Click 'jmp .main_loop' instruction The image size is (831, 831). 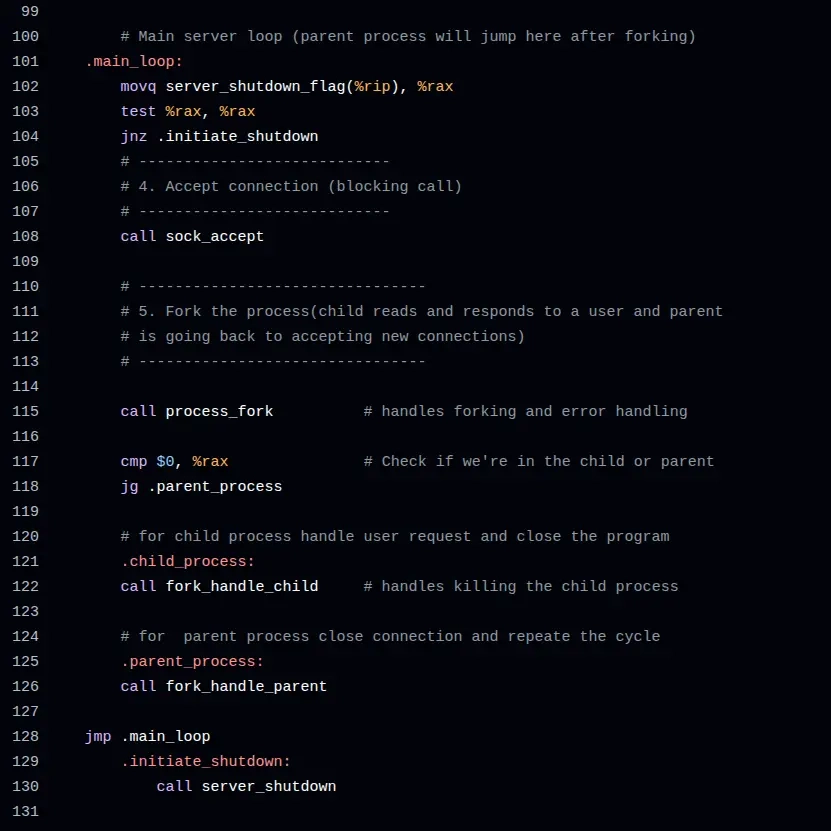point(147,737)
